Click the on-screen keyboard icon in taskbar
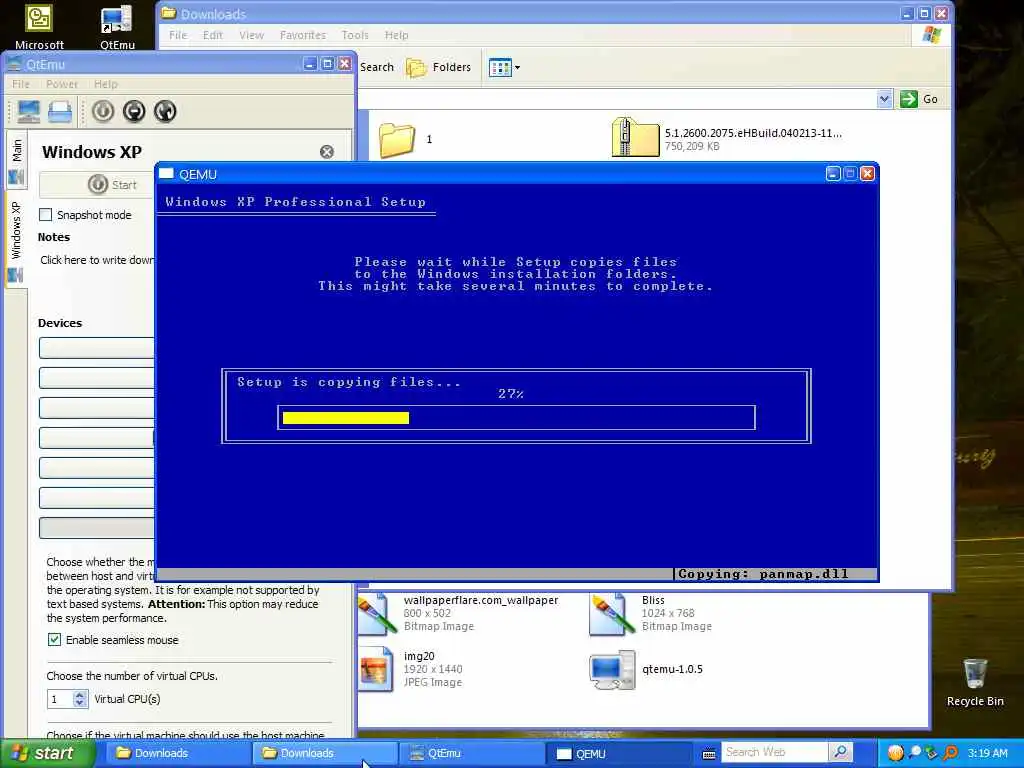Viewport: 1024px width, 768px height. pyautogui.click(x=709, y=754)
